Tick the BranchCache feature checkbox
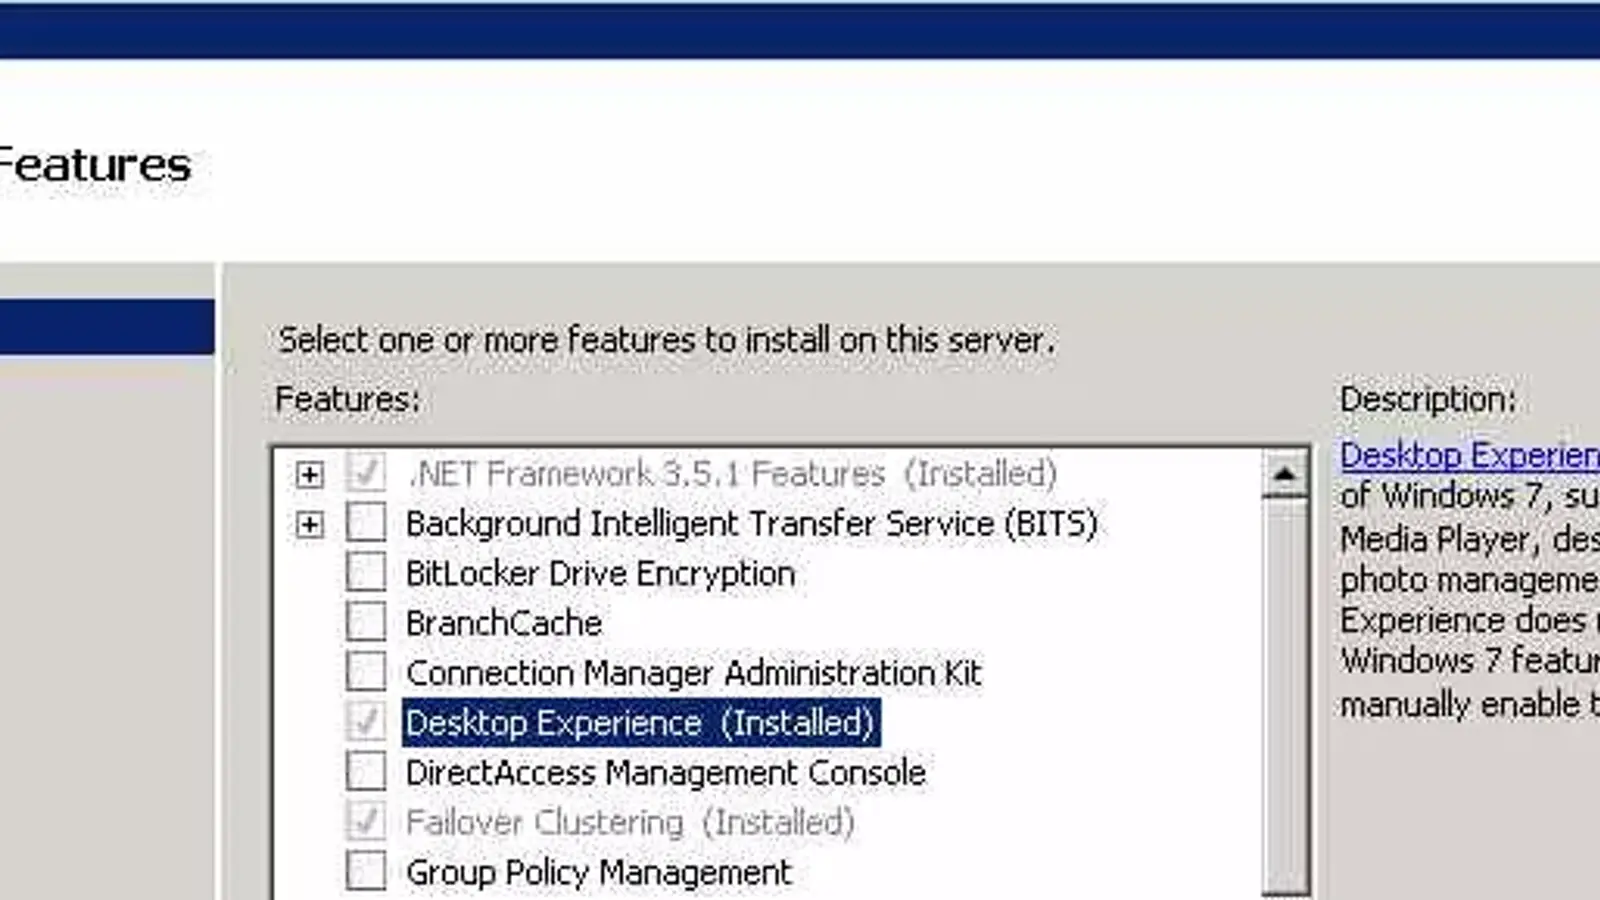Screen dimensions: 1600x900 click(x=366, y=622)
